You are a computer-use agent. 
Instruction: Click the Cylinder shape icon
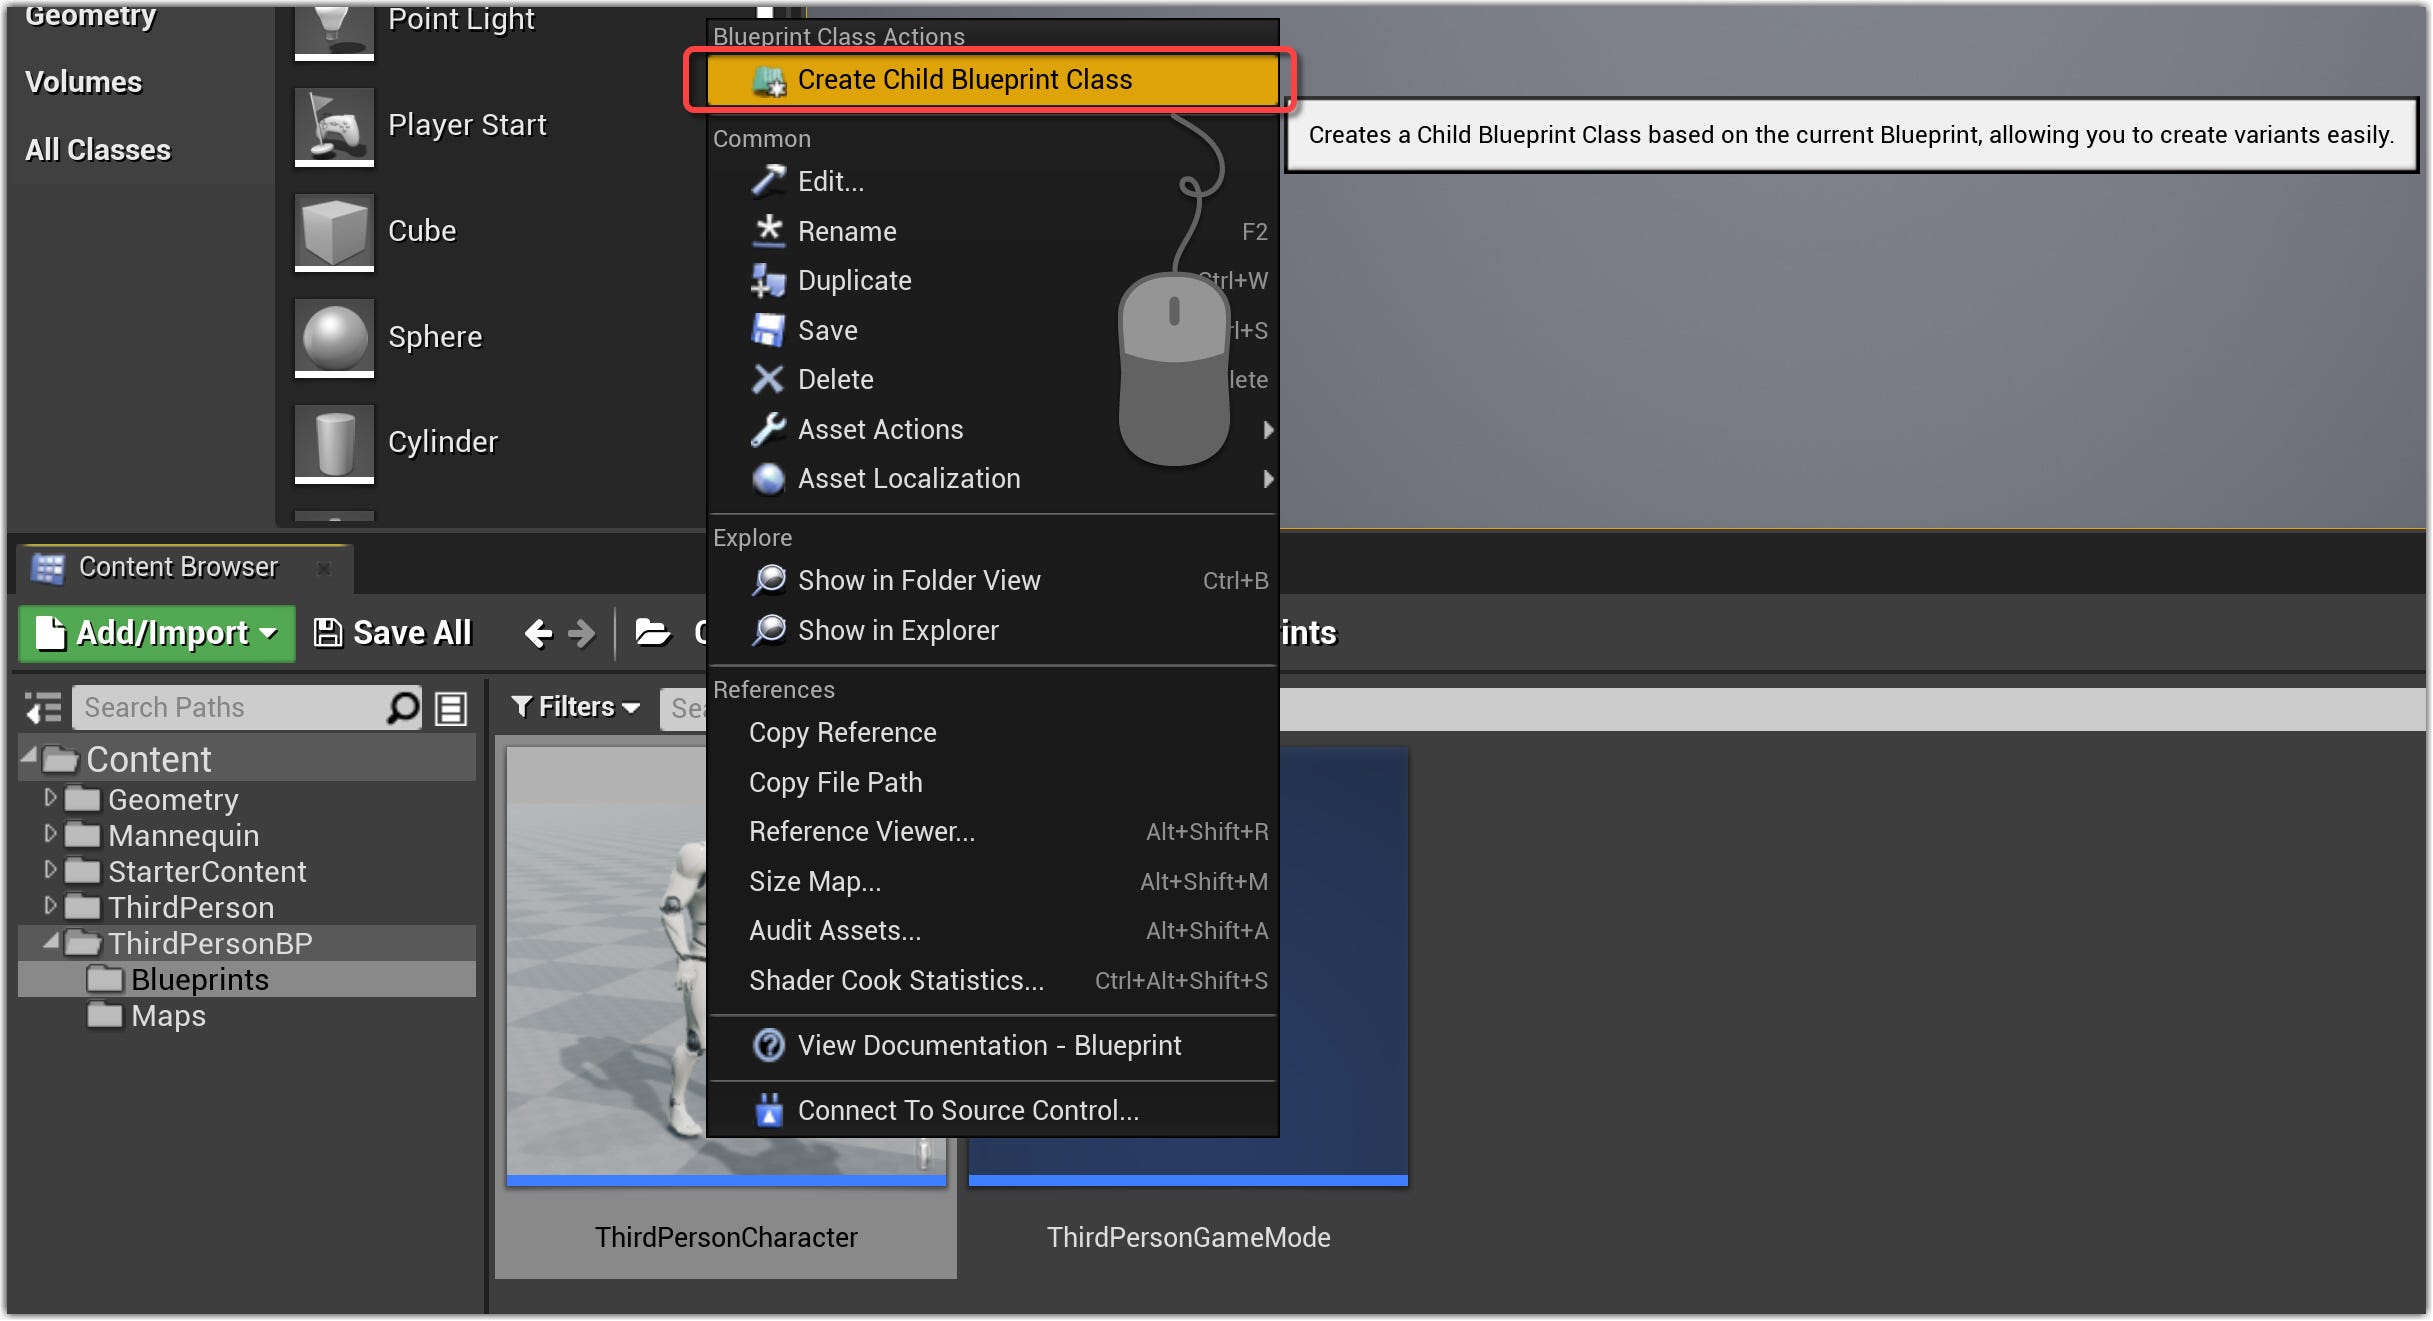(x=334, y=443)
